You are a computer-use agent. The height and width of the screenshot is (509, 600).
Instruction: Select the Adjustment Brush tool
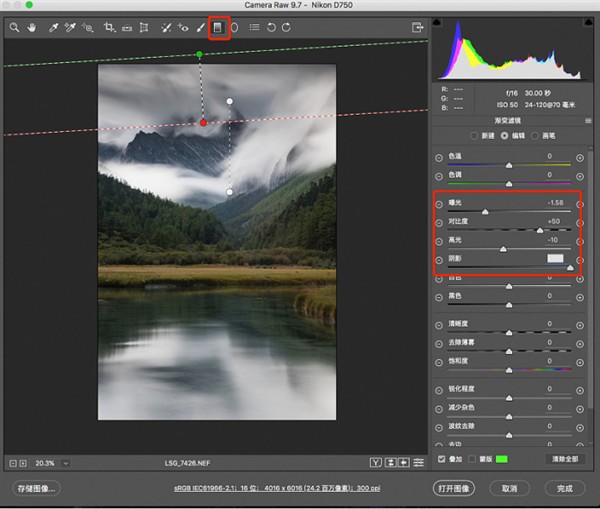tap(200, 28)
